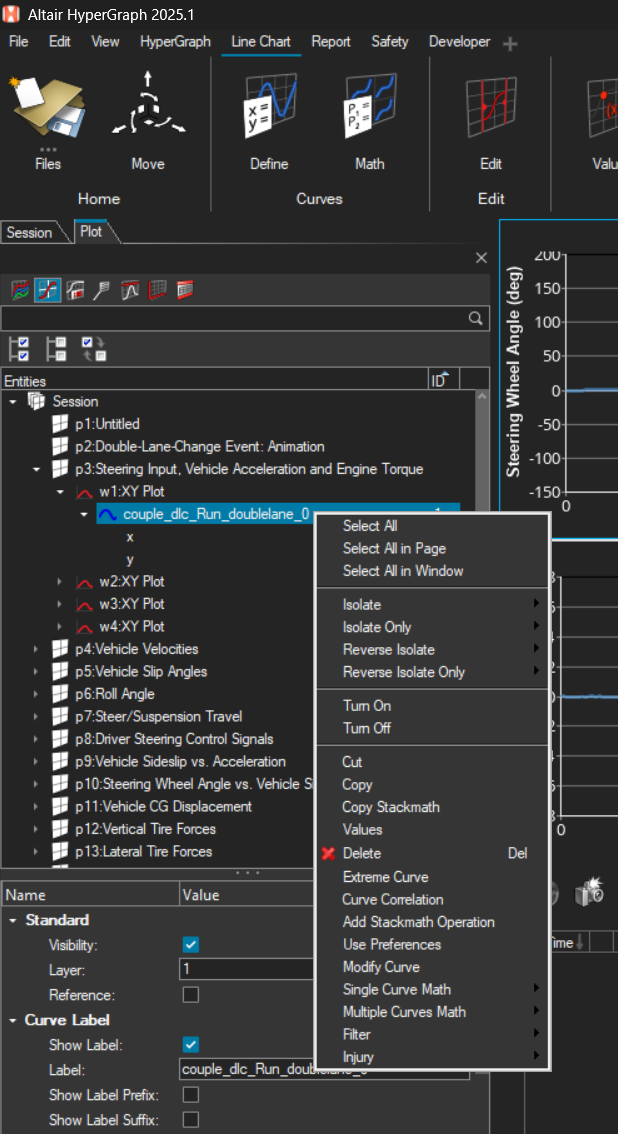Choose Curve Correlation menu entry
The width and height of the screenshot is (618, 1134).
(432, 900)
